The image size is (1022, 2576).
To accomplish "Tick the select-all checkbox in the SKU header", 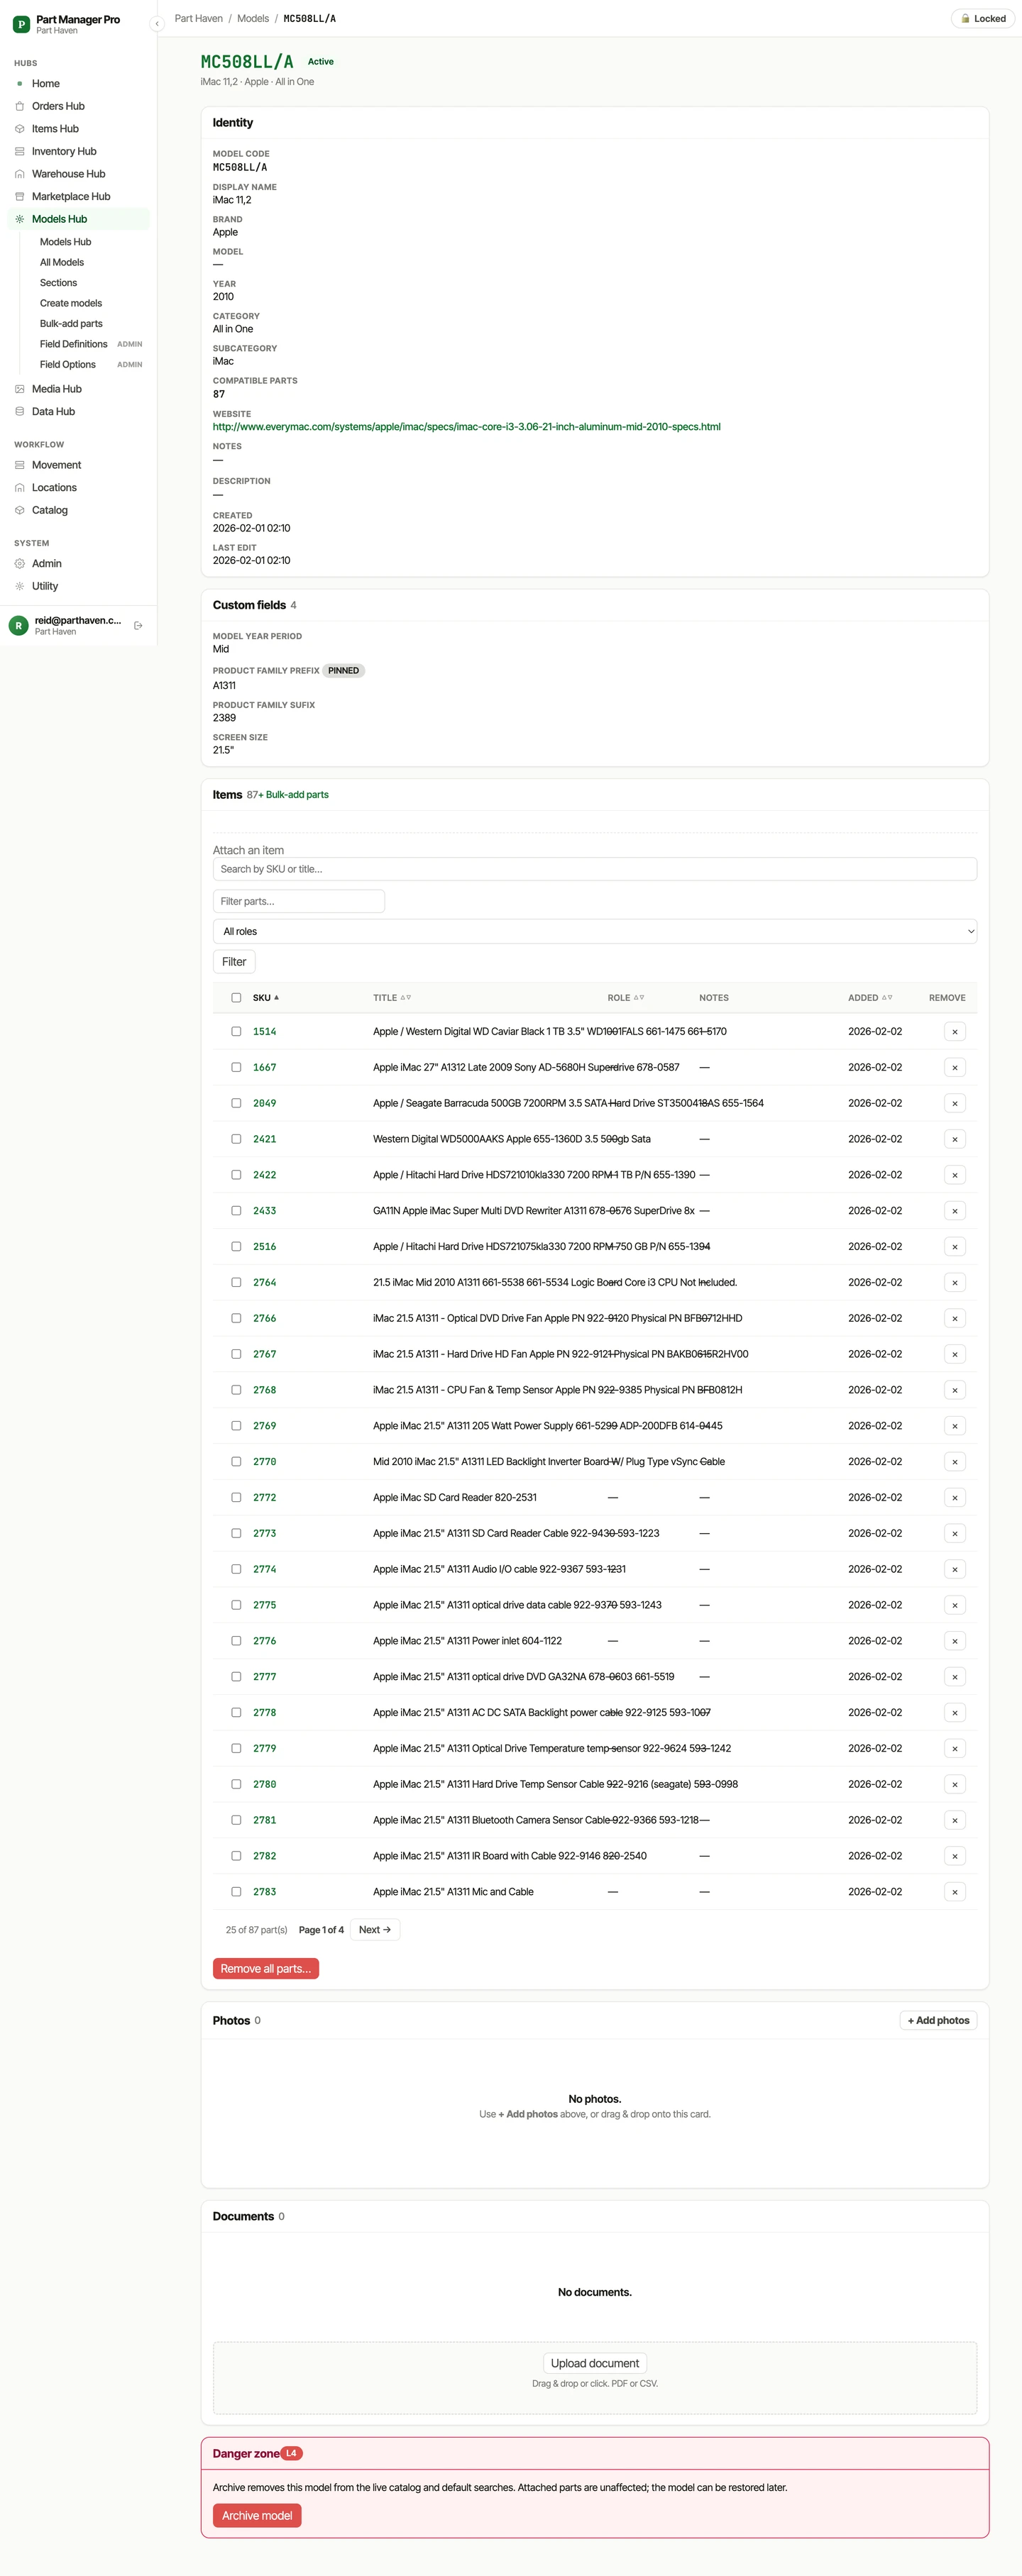I will [x=236, y=998].
